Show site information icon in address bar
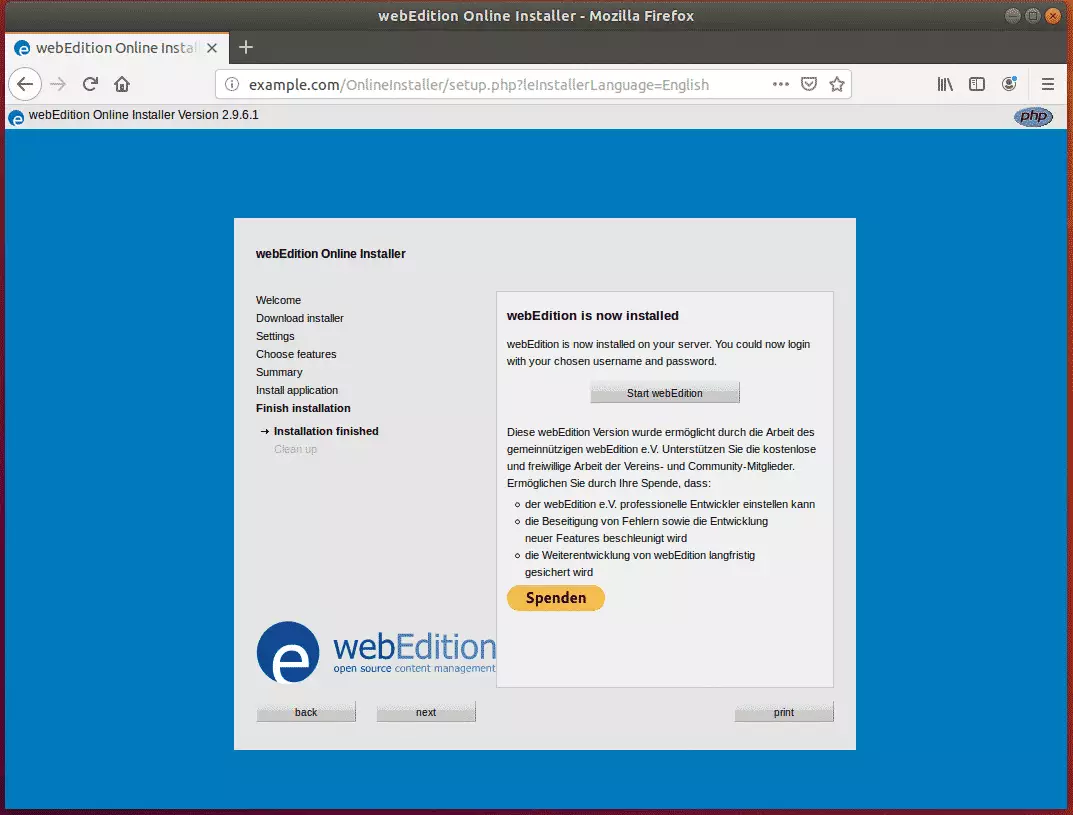1073x815 pixels. [x=233, y=84]
